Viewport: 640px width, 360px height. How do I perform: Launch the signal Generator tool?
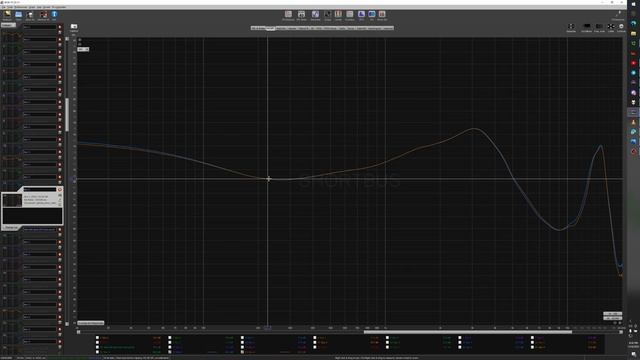click(x=315, y=16)
